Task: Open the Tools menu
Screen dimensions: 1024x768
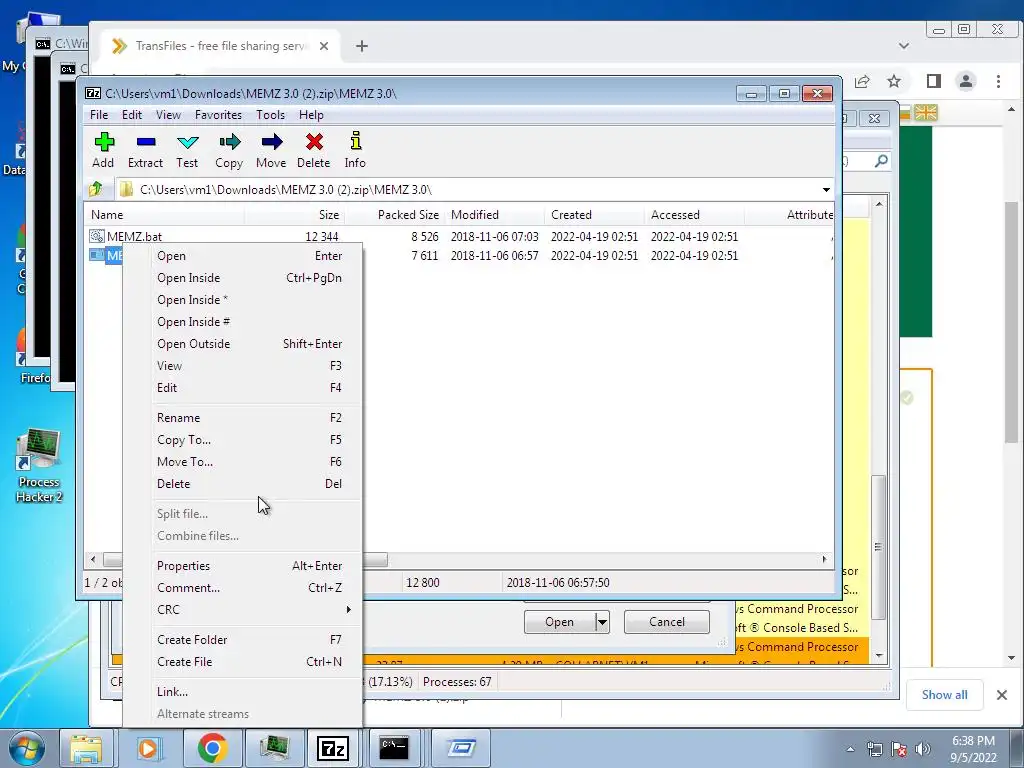Action: [270, 115]
